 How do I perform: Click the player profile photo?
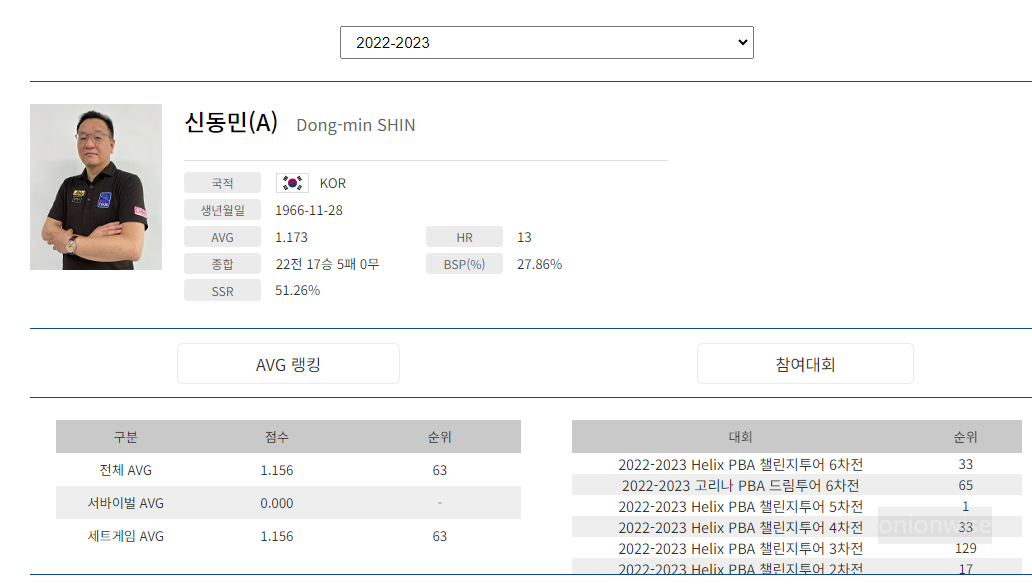[95, 187]
